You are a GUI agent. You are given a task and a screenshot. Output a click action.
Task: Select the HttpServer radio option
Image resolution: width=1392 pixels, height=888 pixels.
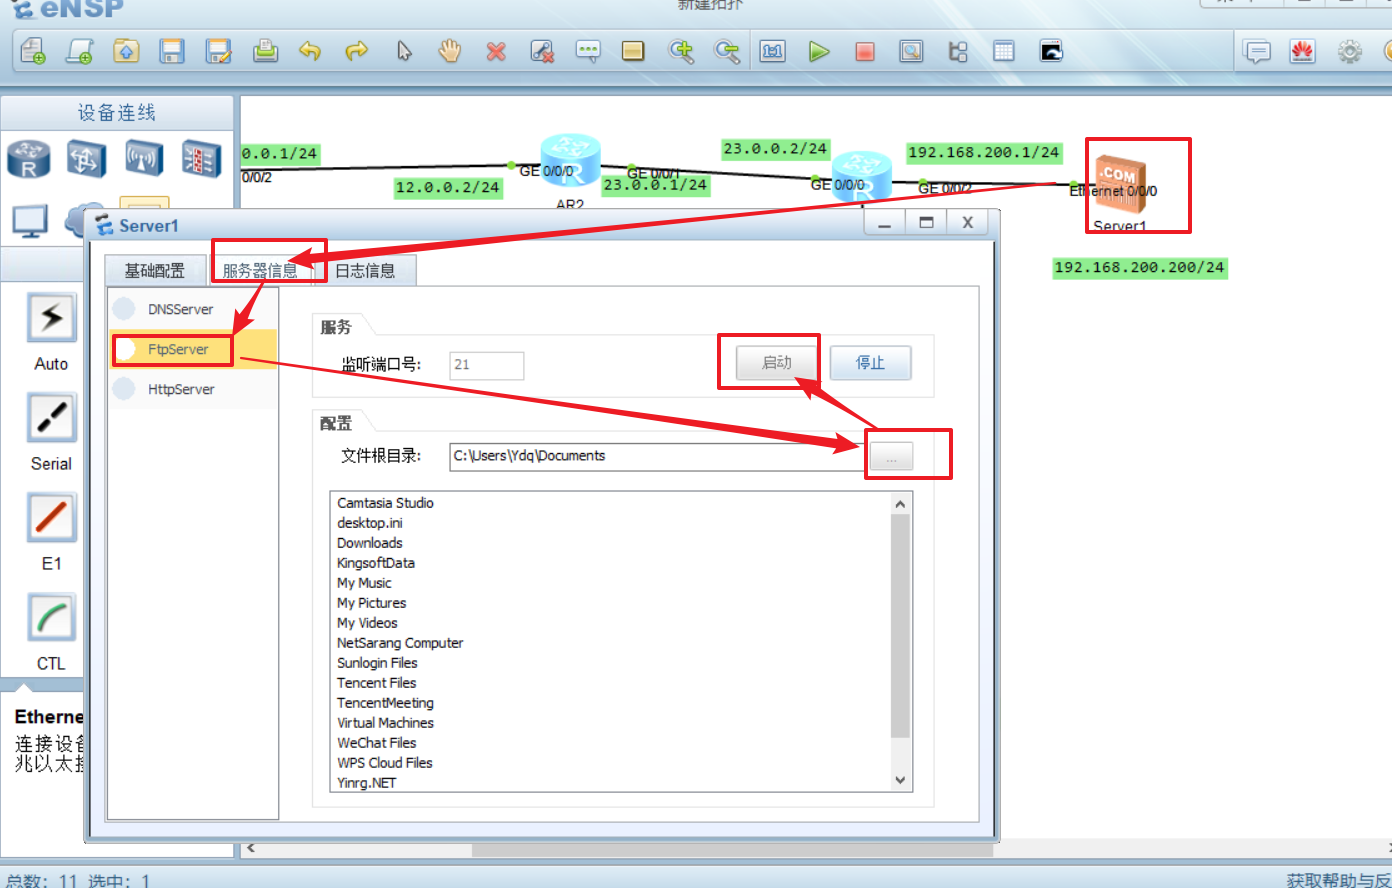pyautogui.click(x=125, y=389)
